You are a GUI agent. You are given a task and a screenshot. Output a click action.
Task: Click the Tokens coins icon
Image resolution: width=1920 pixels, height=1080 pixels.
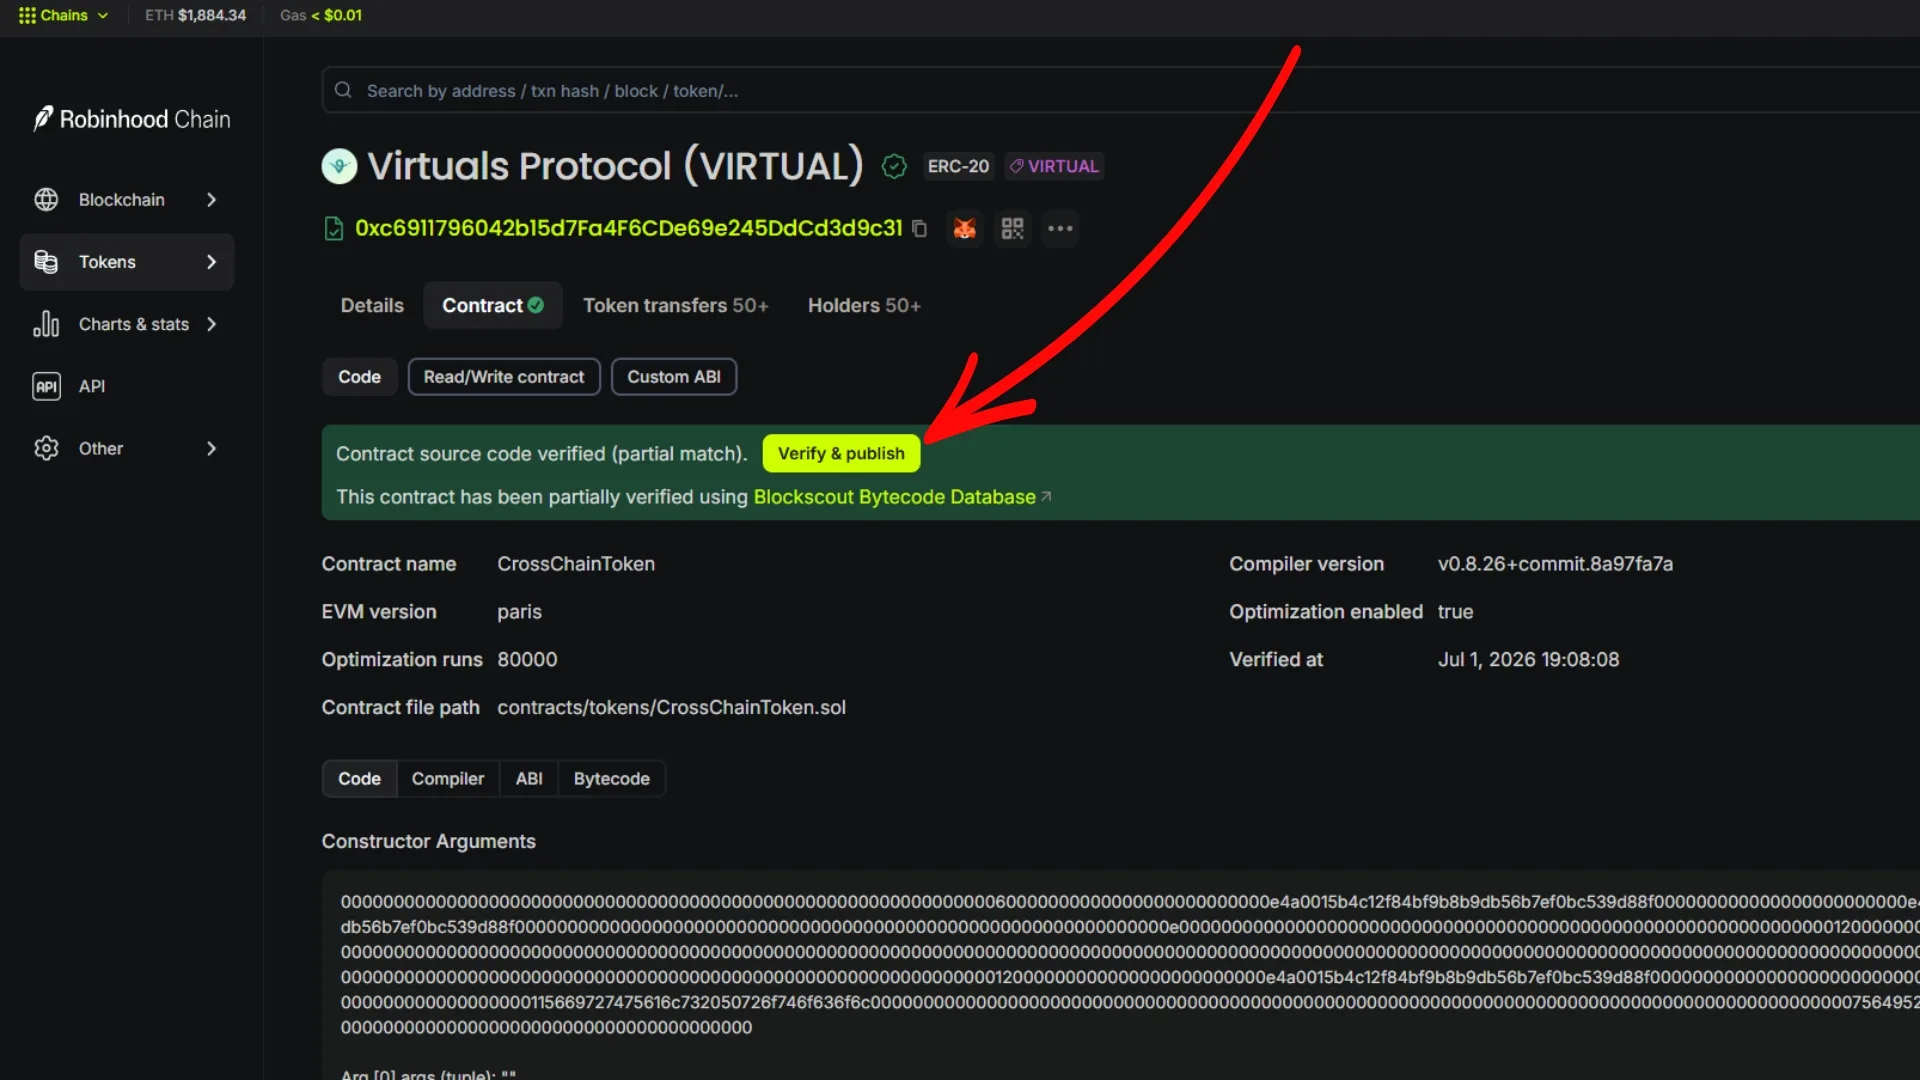(46, 262)
